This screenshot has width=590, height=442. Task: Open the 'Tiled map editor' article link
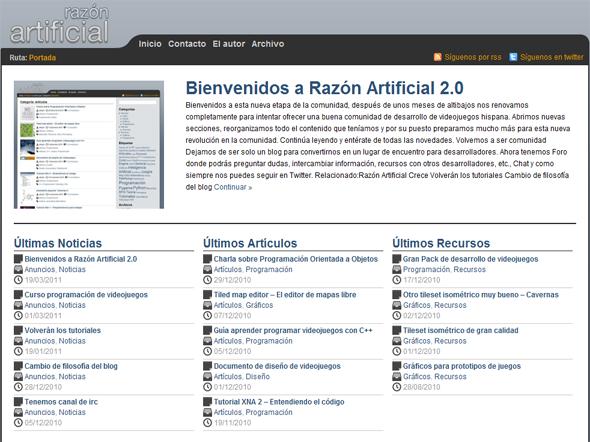click(x=285, y=295)
